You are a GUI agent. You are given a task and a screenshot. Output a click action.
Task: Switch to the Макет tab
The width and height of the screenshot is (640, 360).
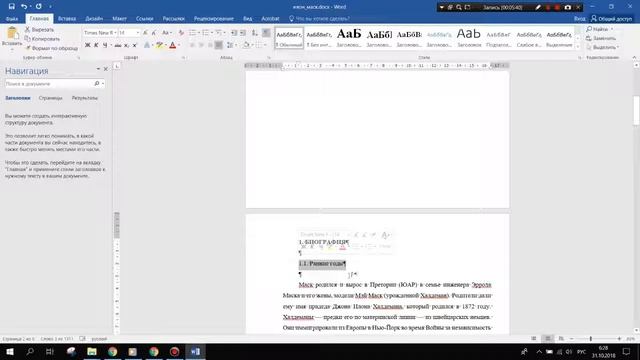pos(119,18)
